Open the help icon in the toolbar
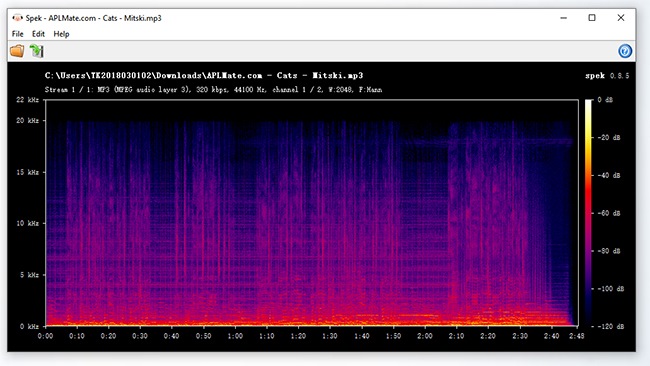The height and width of the screenshot is (366, 650). tap(625, 51)
